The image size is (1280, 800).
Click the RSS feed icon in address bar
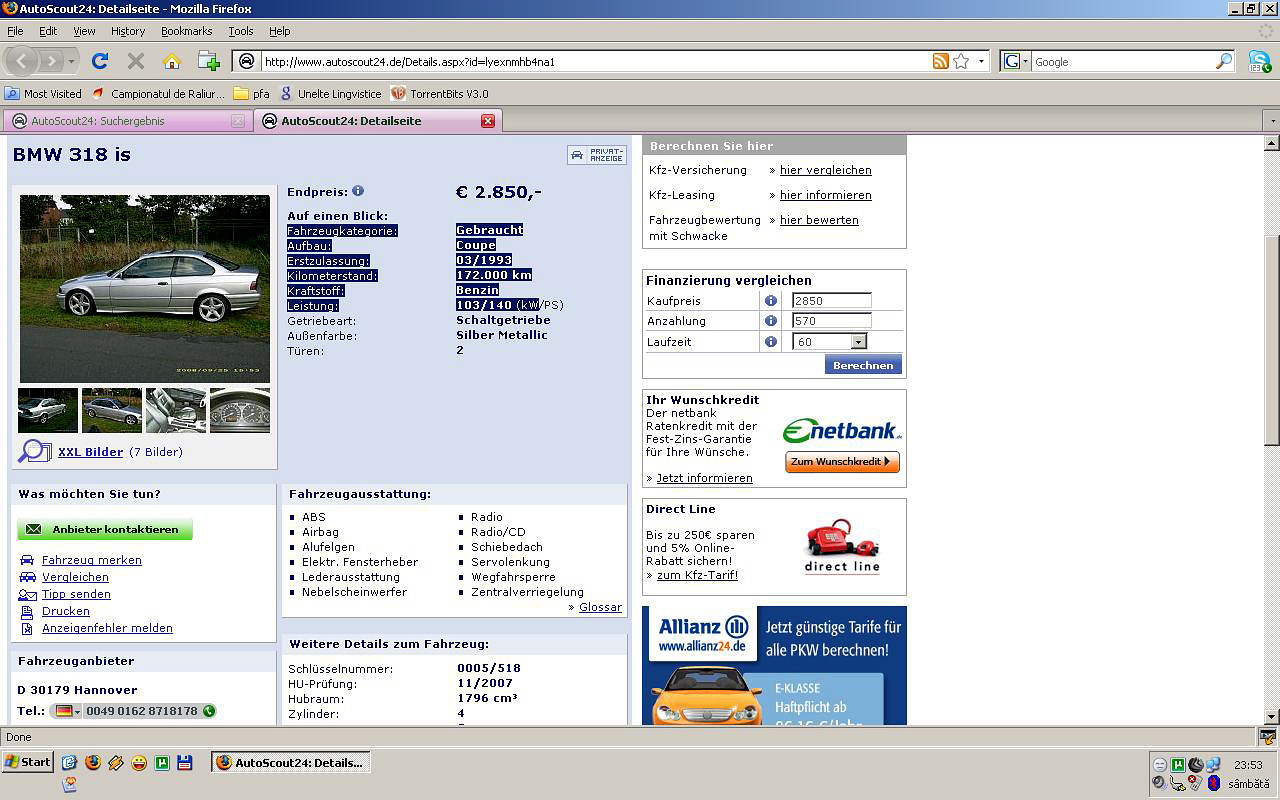pyautogui.click(x=940, y=61)
